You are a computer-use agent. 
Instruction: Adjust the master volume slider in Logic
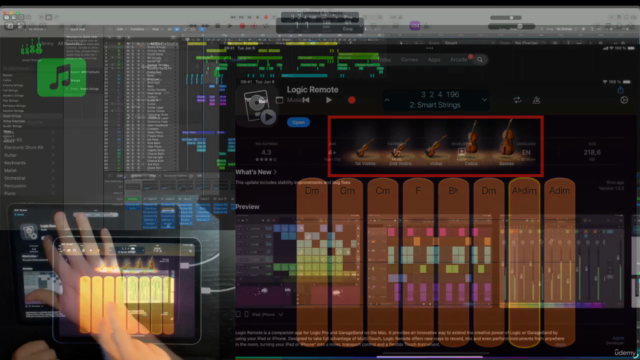click(511, 27)
